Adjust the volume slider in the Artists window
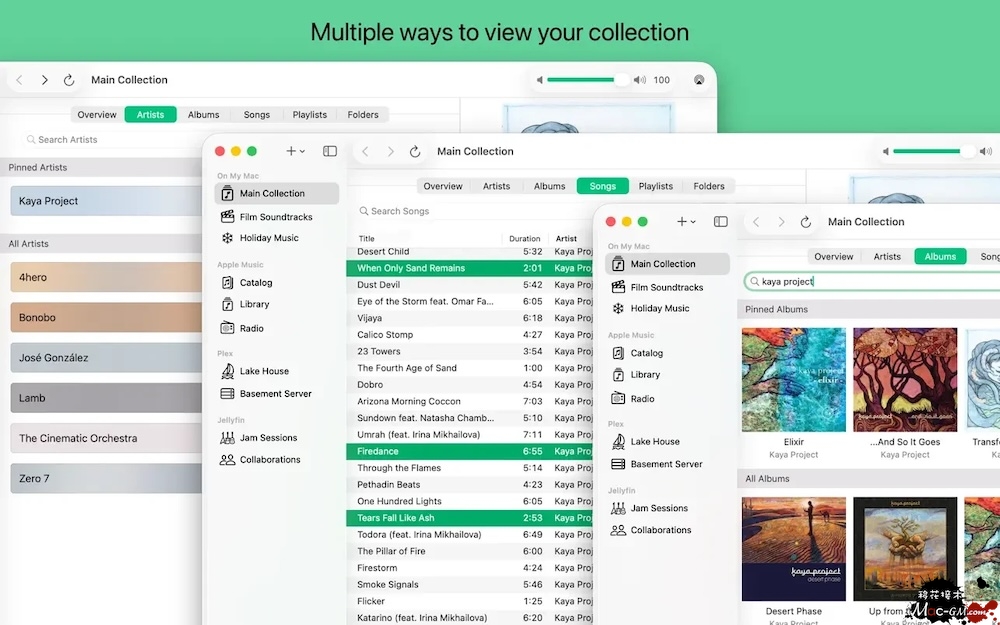1000x625 pixels. (587, 80)
